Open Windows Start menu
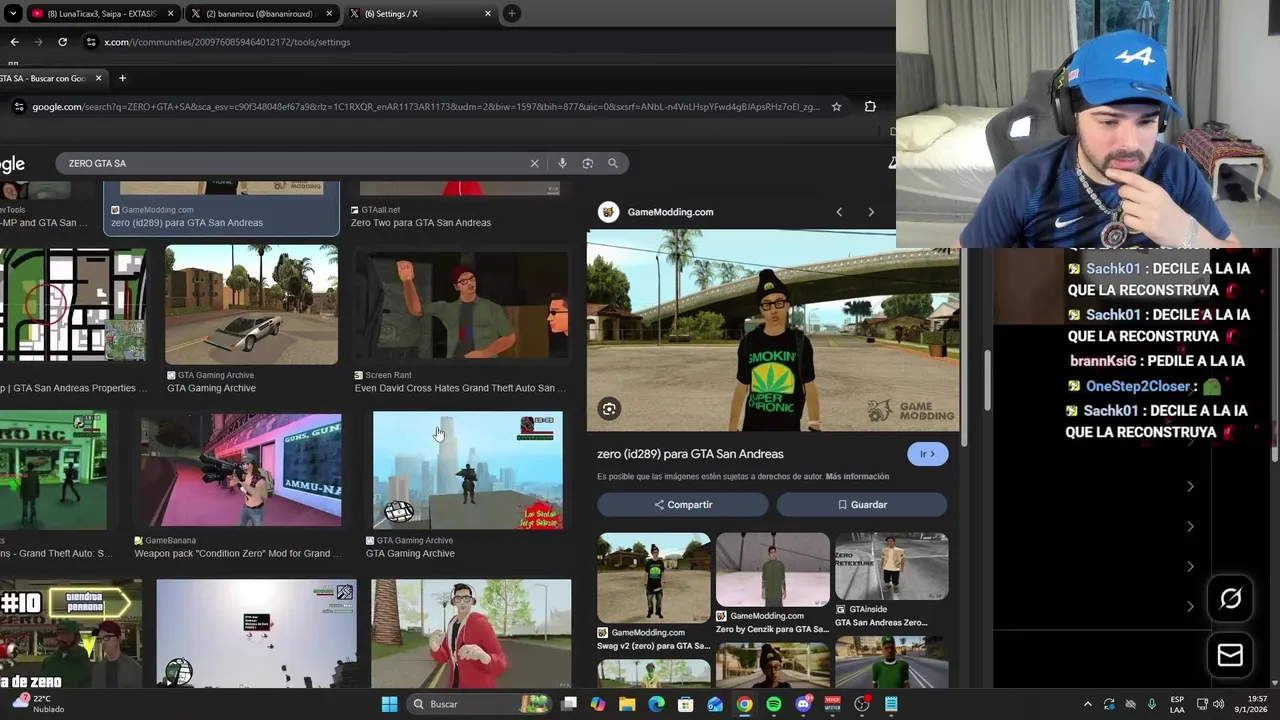Image resolution: width=1280 pixels, height=720 pixels. click(389, 704)
